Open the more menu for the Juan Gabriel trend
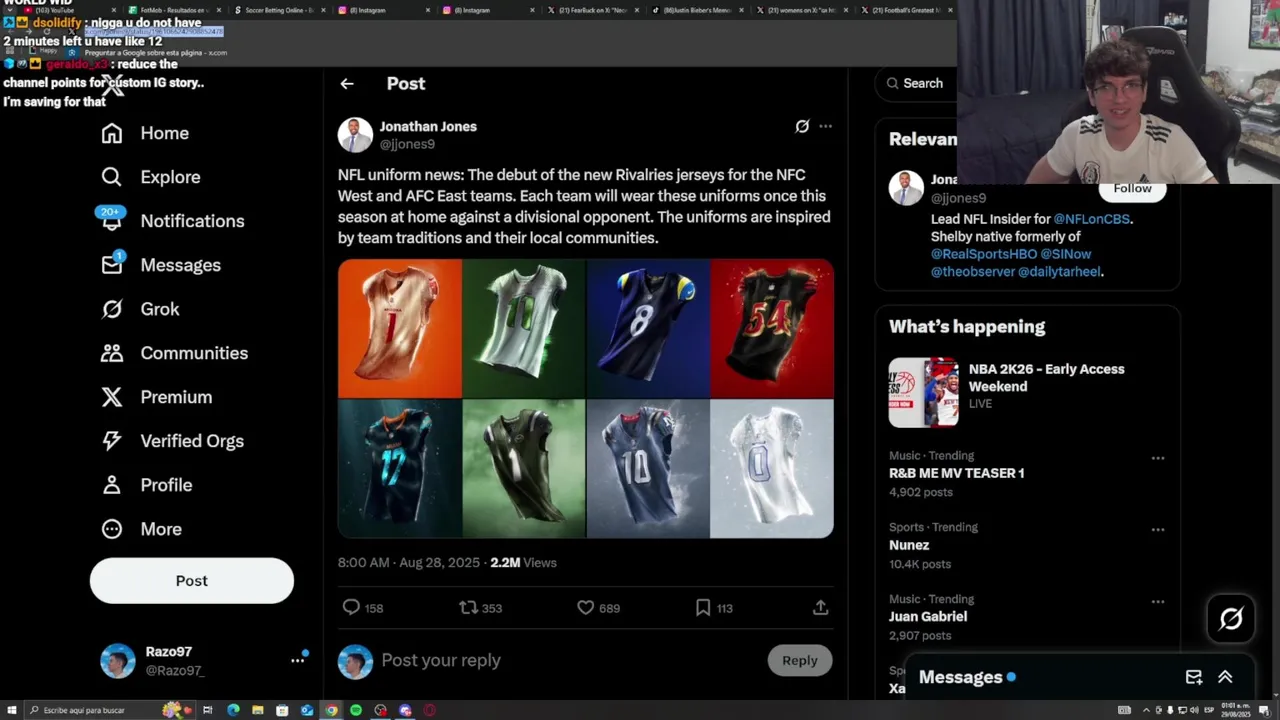The height and width of the screenshot is (720, 1280). (x=1158, y=602)
